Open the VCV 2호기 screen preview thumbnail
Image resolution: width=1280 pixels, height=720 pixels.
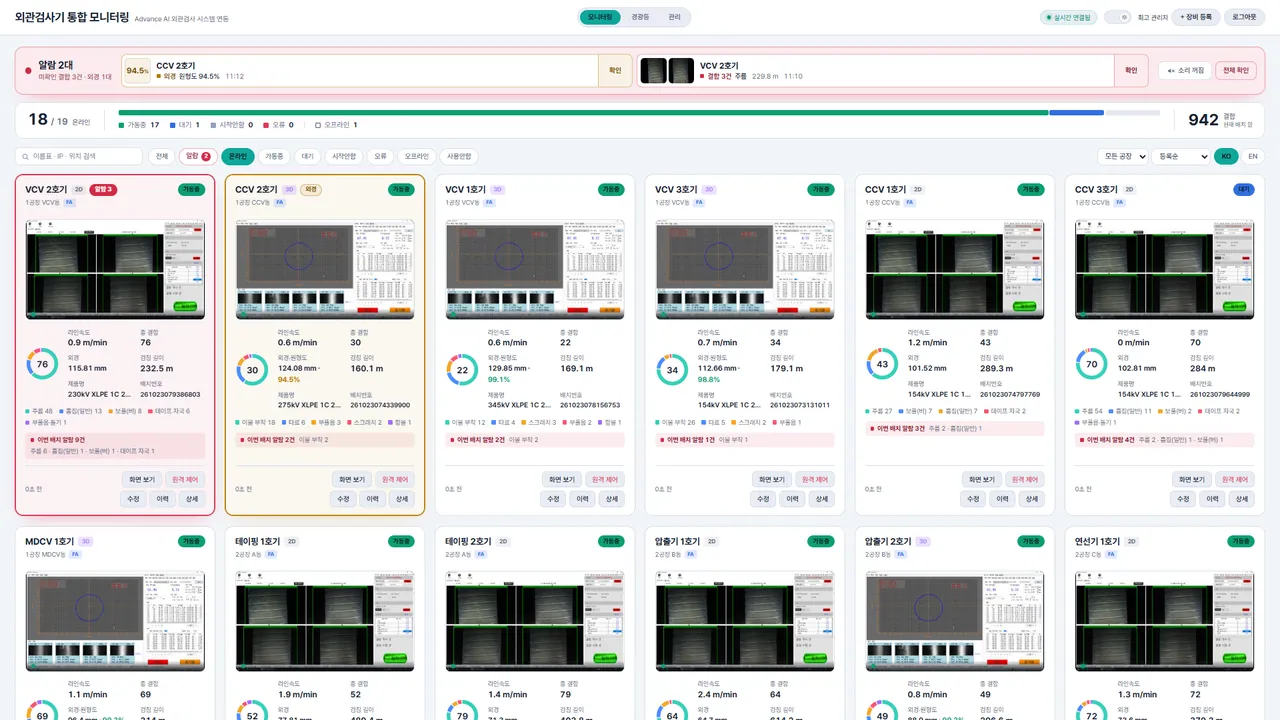pos(115,269)
